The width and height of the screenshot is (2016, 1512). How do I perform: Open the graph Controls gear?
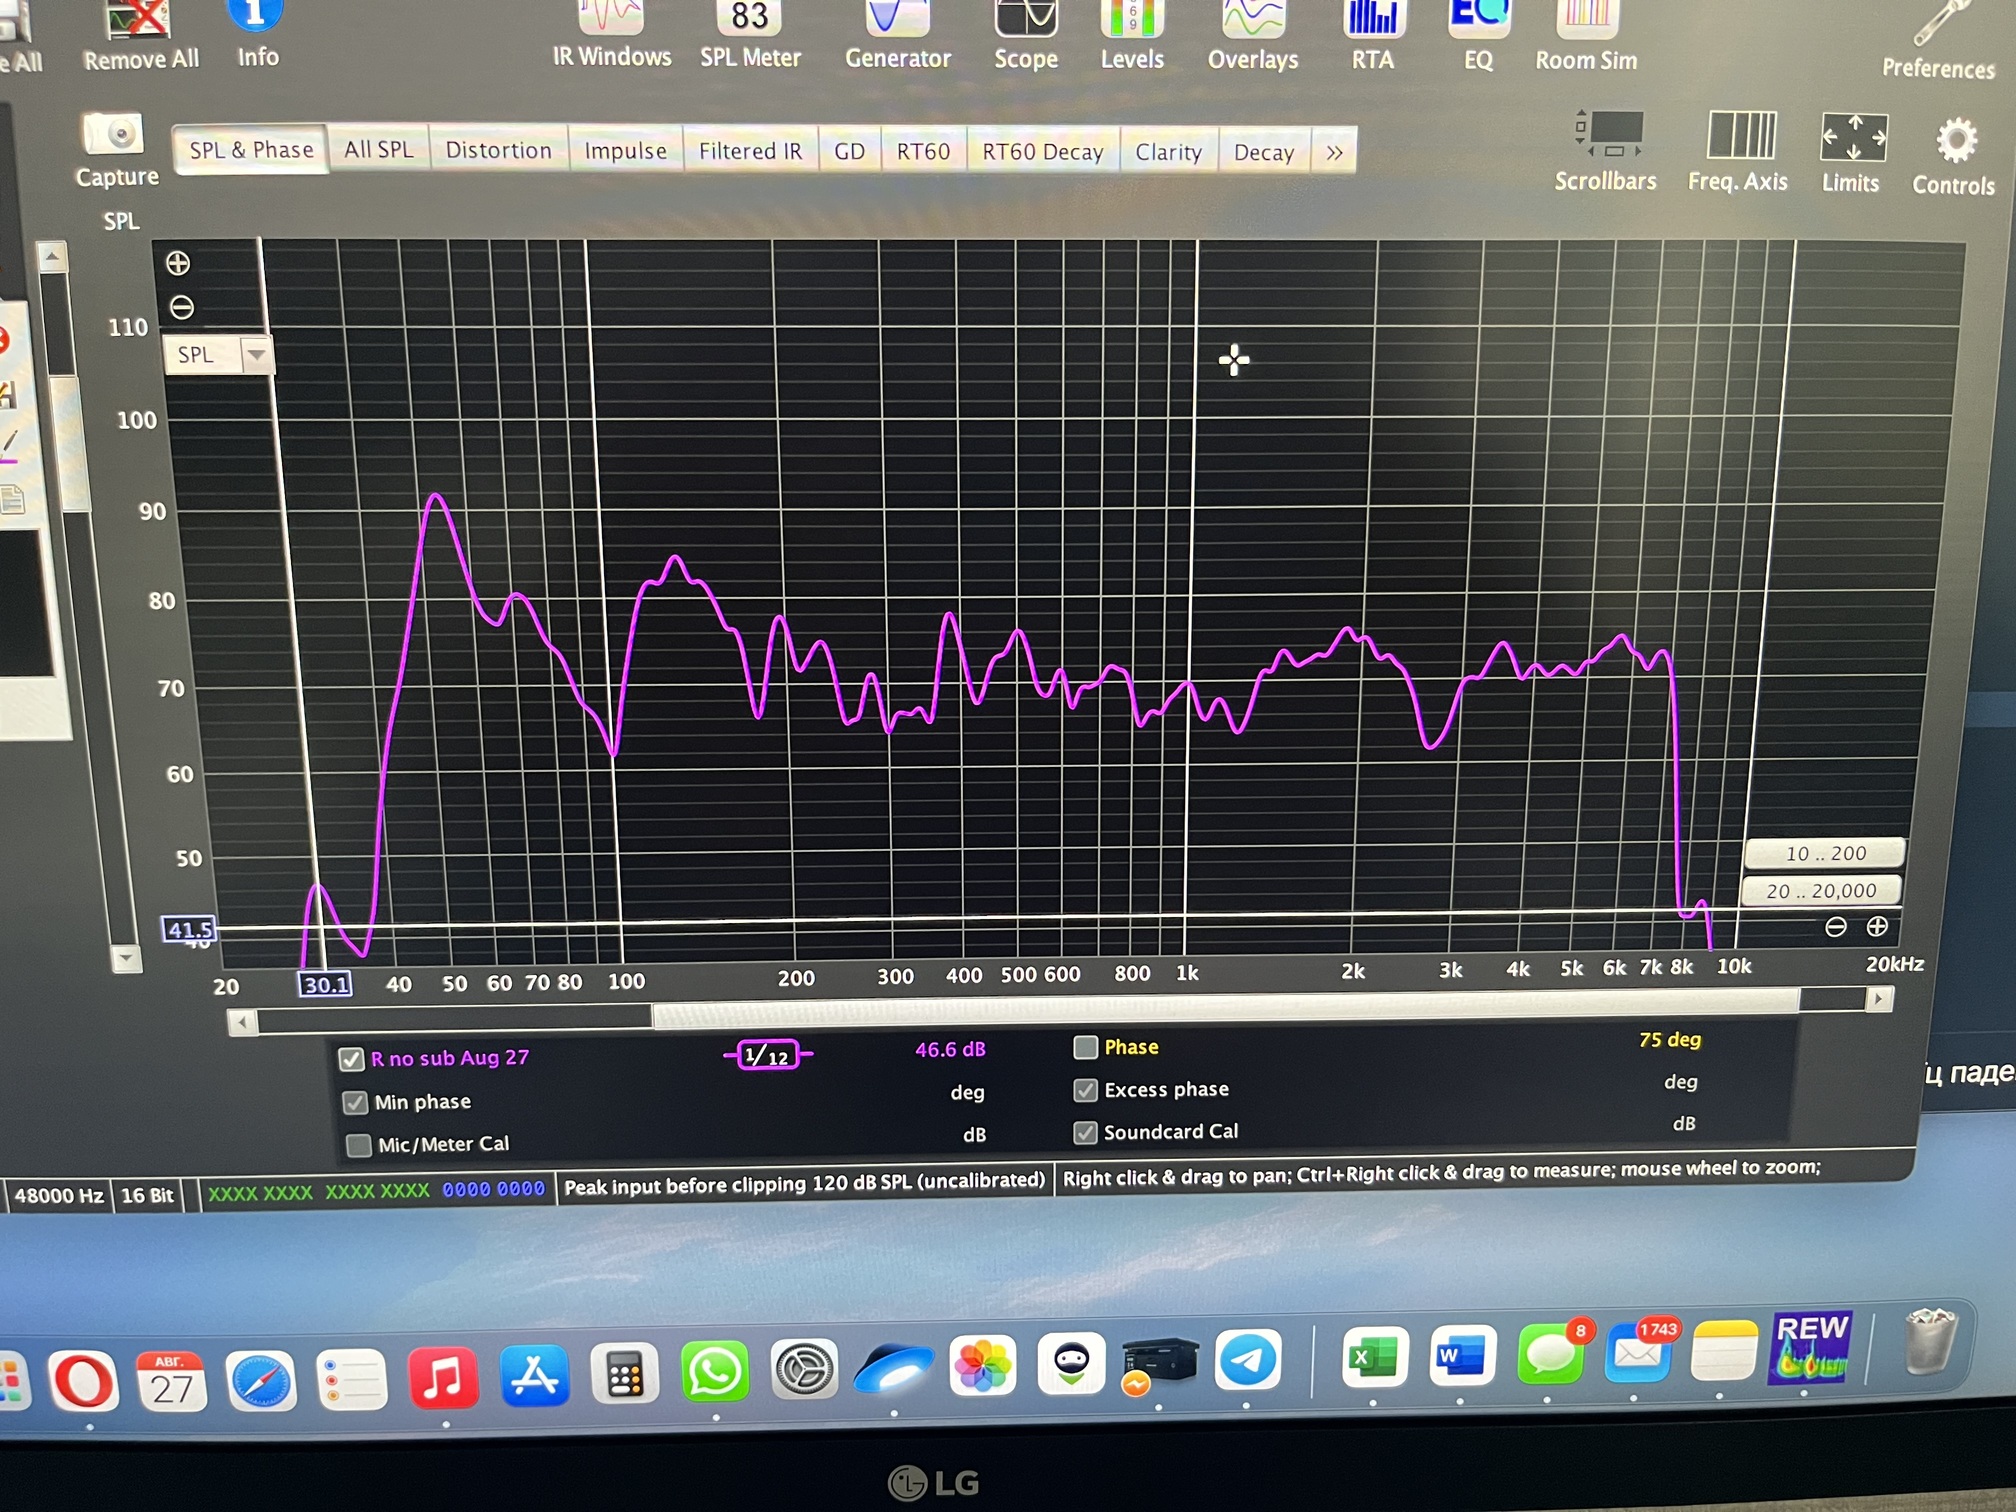(x=1955, y=140)
